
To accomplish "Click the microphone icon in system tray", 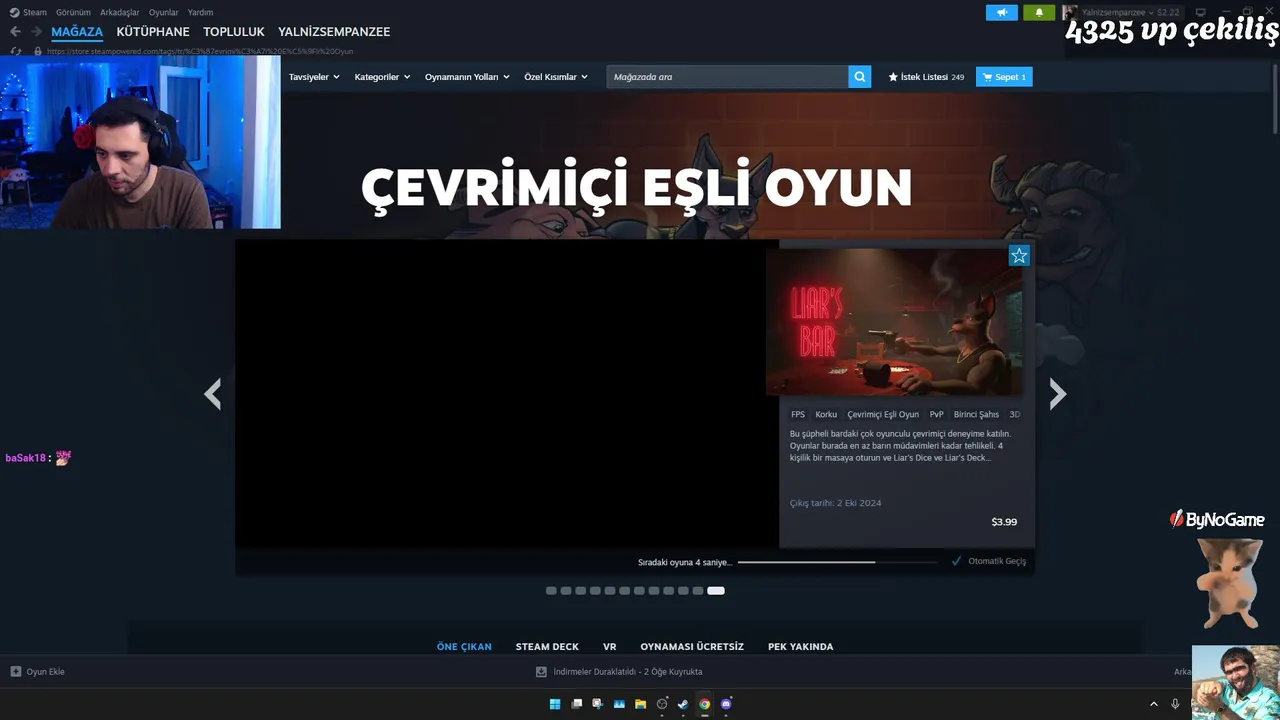I will point(1175,704).
